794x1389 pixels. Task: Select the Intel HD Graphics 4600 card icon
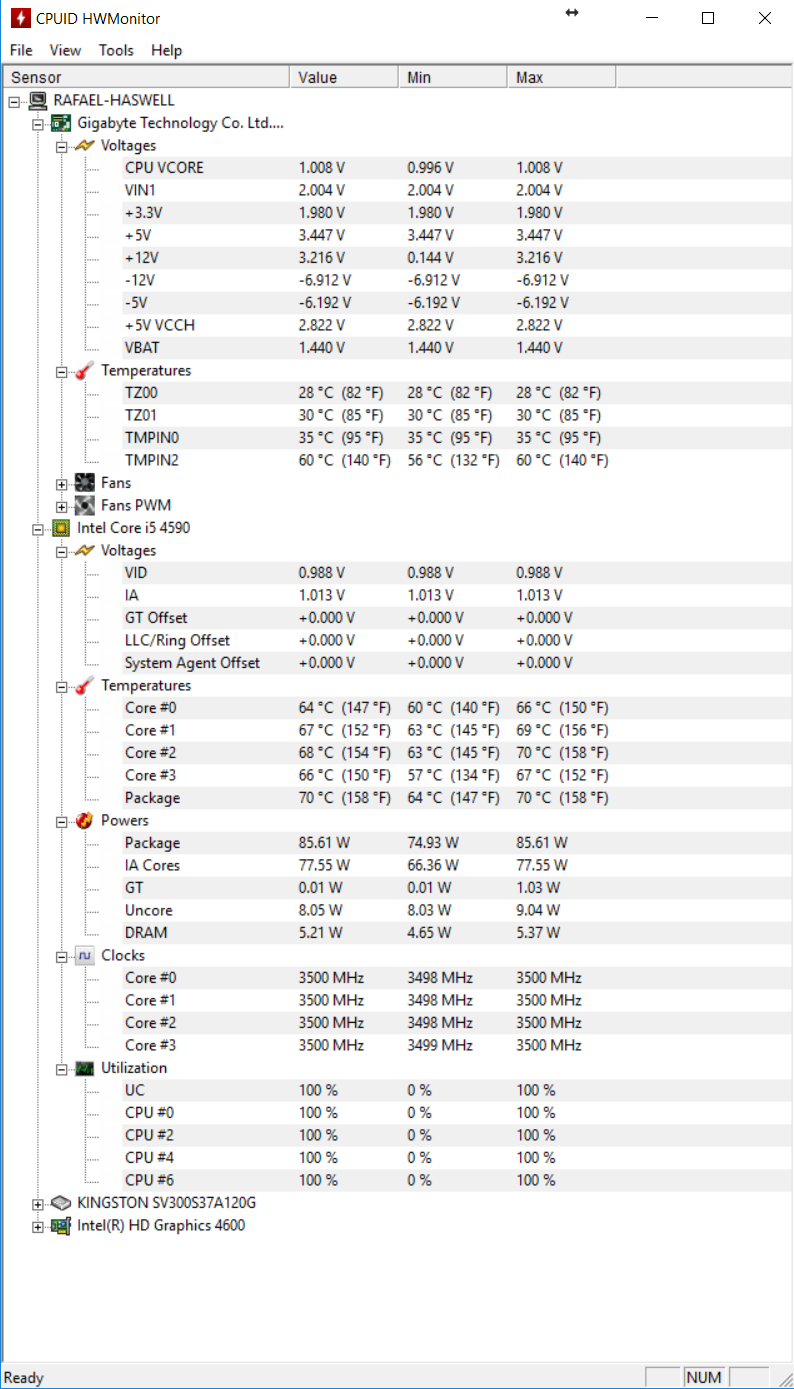(x=61, y=1225)
